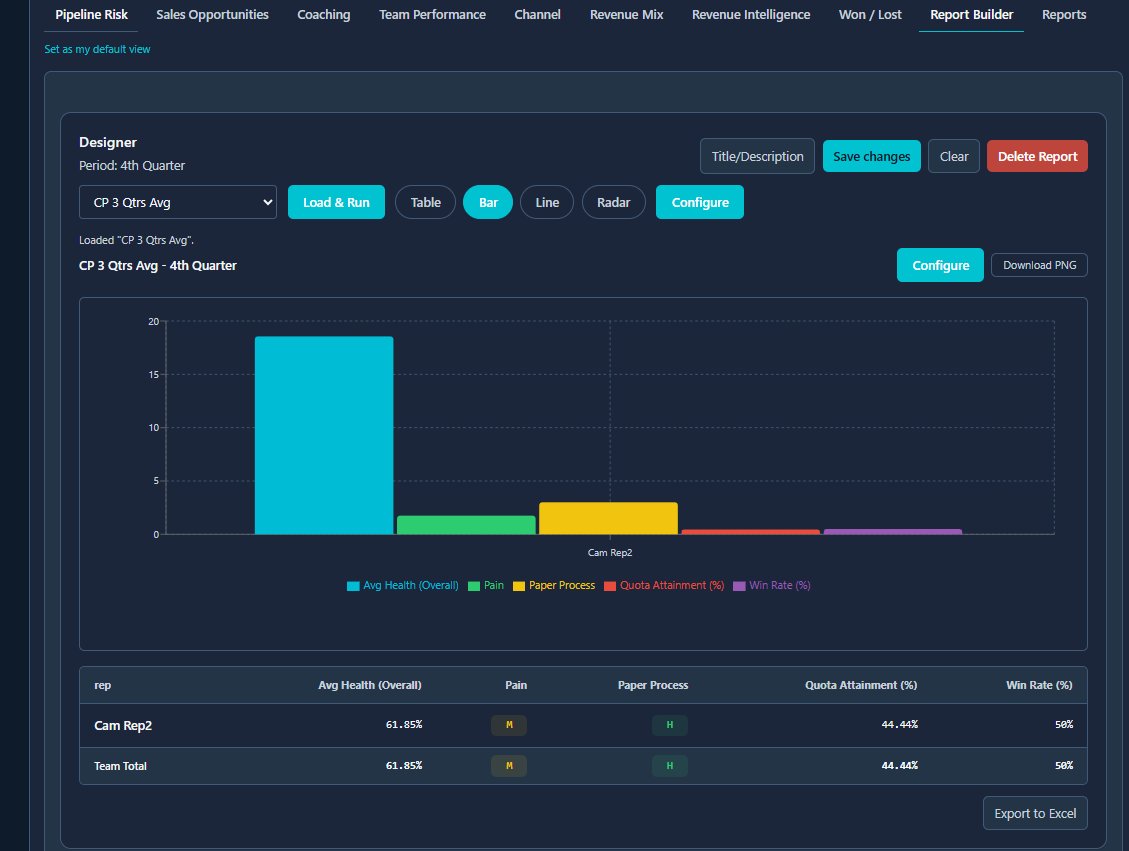
Task: Select the Bar chart type
Action: 487,202
